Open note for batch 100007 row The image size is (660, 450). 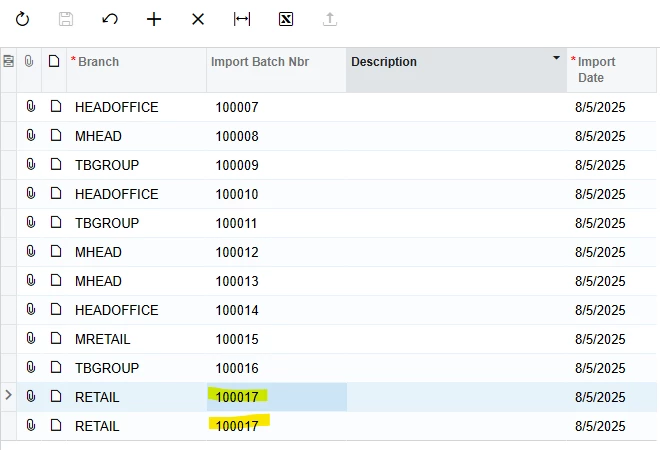click(56, 106)
